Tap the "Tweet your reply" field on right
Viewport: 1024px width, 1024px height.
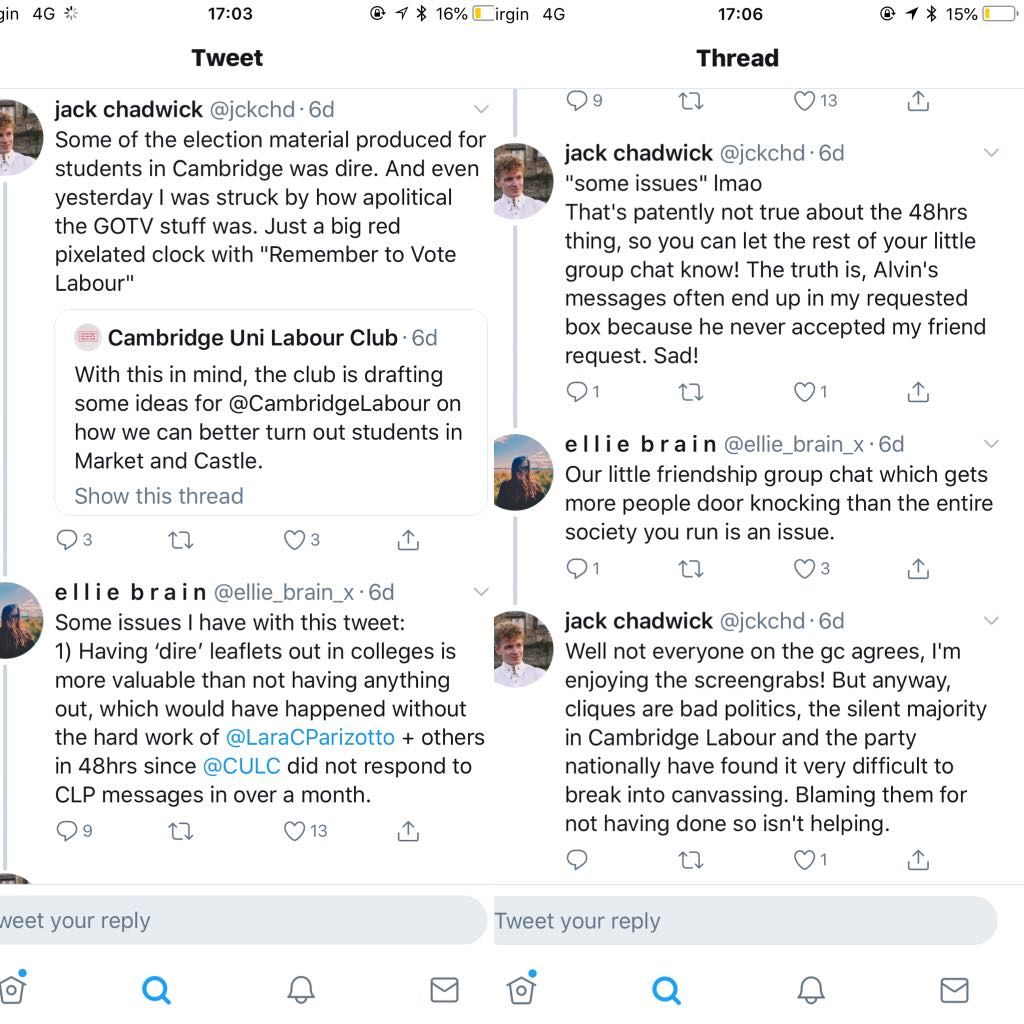[x=745, y=921]
